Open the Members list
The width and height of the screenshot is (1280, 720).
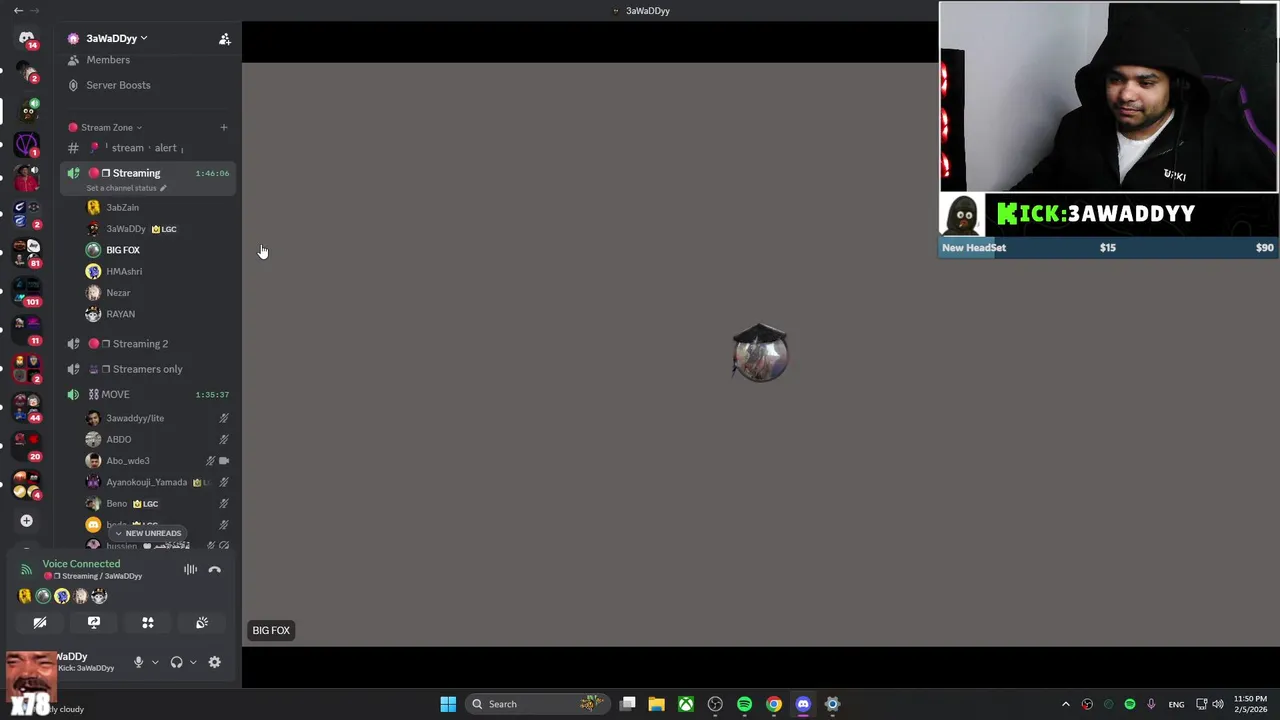point(108,60)
